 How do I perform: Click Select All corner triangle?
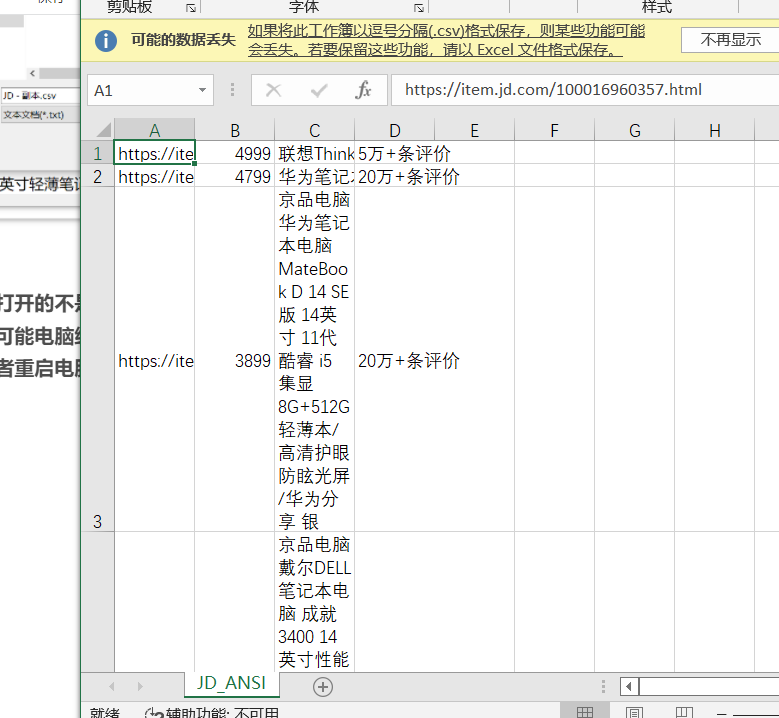tap(103, 130)
